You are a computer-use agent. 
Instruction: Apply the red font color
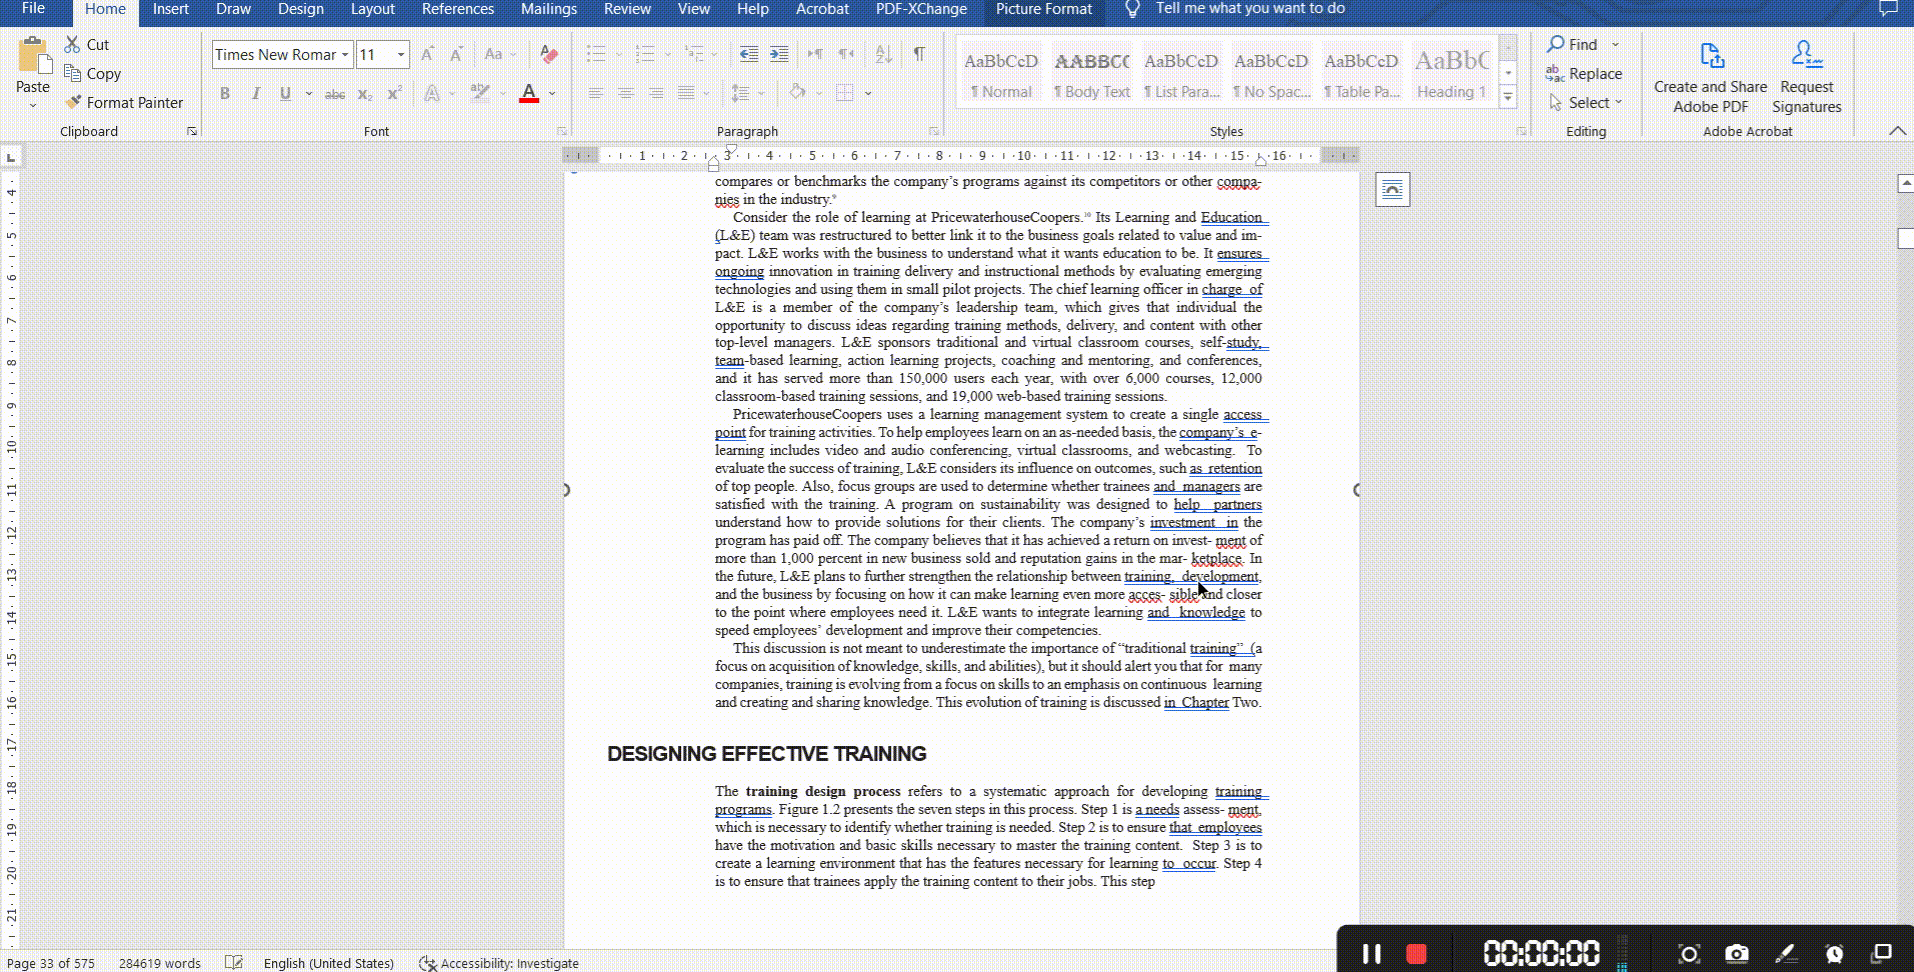(529, 94)
